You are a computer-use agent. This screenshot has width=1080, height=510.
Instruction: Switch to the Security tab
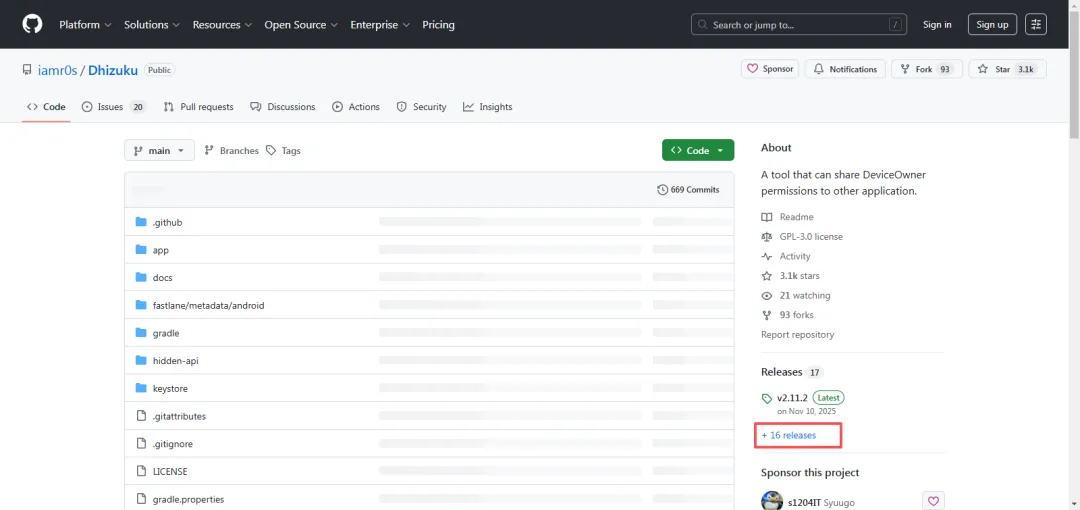[x=421, y=107]
